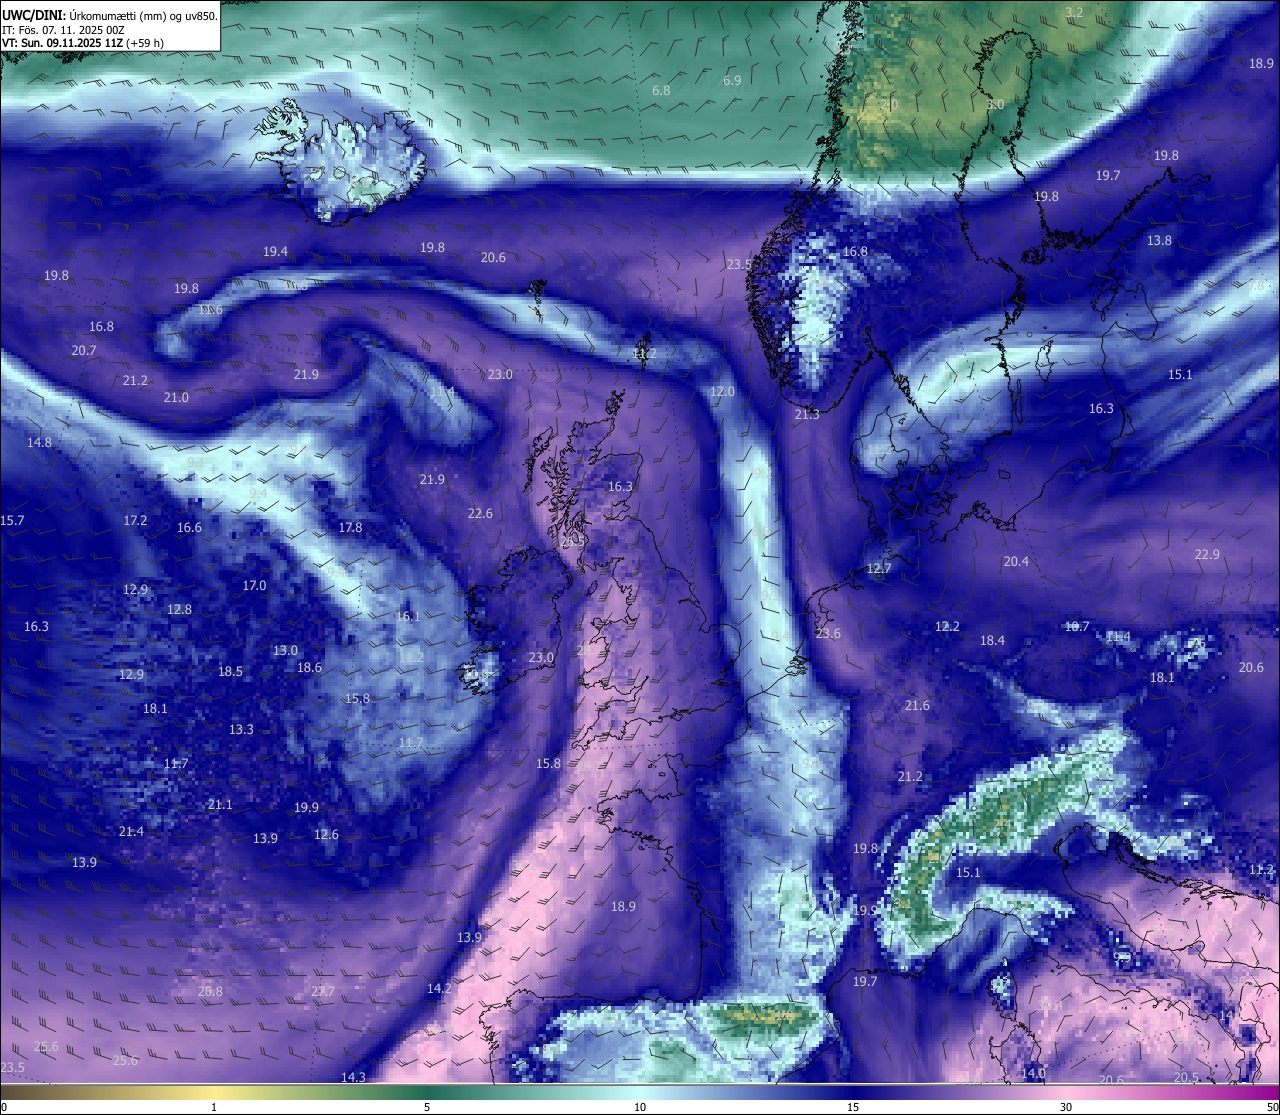Click the 15.7 map value
1280x1115 pixels.
click(12, 520)
